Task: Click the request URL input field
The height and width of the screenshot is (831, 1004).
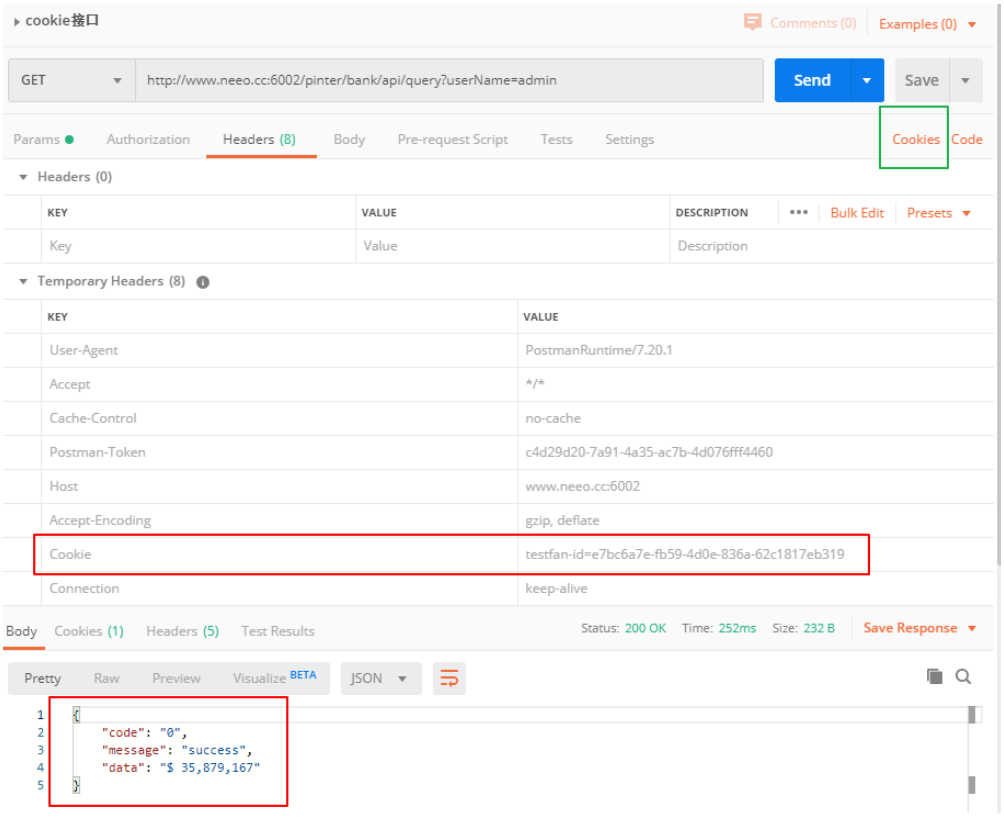Action: [x=450, y=80]
